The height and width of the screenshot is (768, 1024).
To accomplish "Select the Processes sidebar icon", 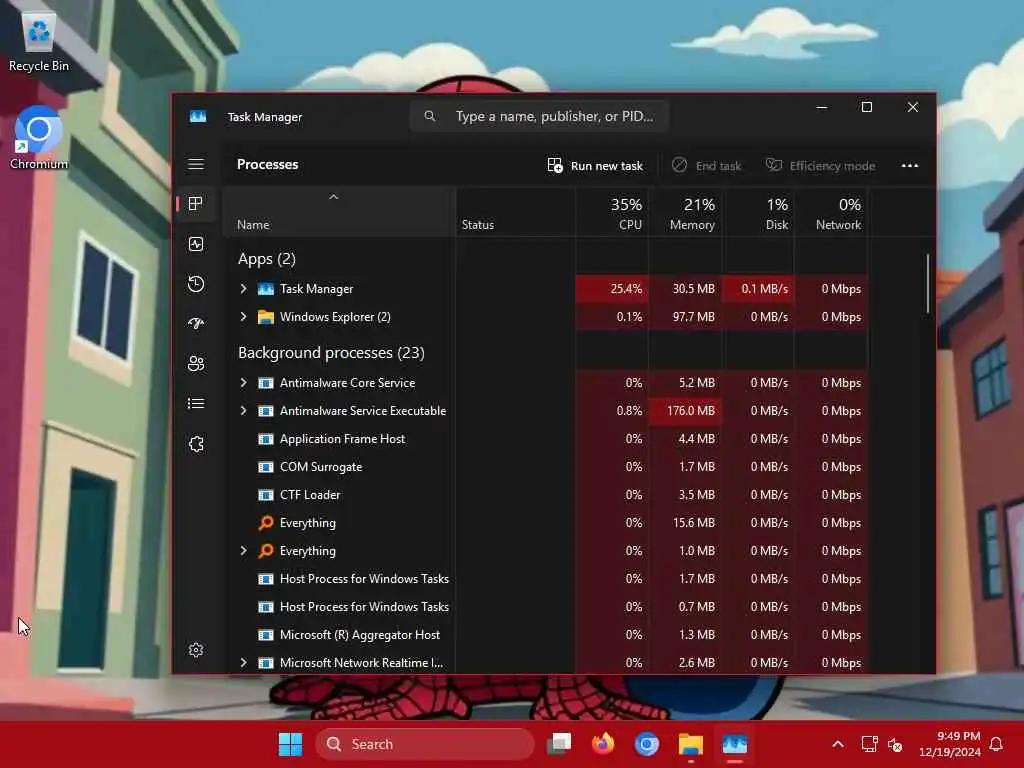I will pyautogui.click(x=196, y=204).
